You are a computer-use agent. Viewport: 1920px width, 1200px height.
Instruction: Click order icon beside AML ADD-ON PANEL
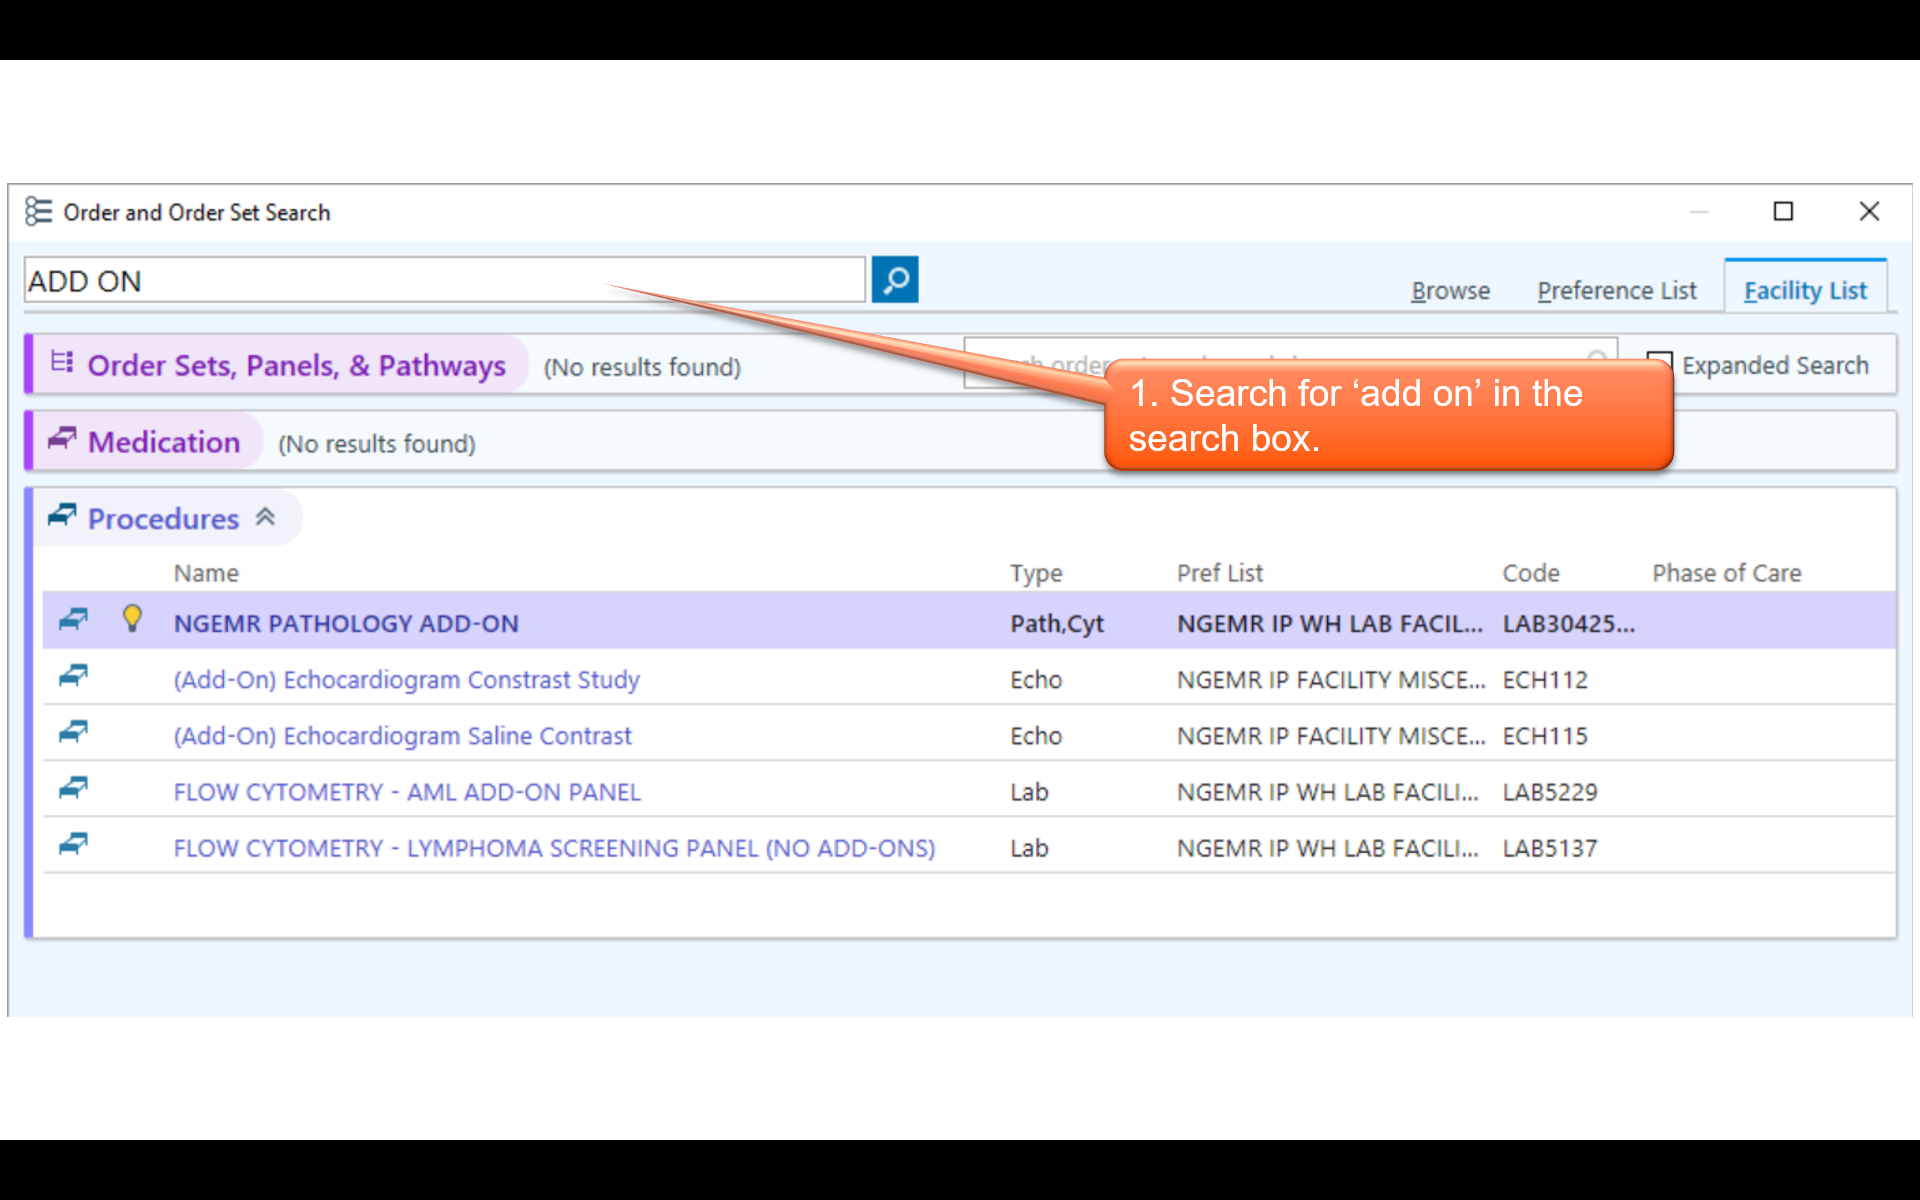73,789
